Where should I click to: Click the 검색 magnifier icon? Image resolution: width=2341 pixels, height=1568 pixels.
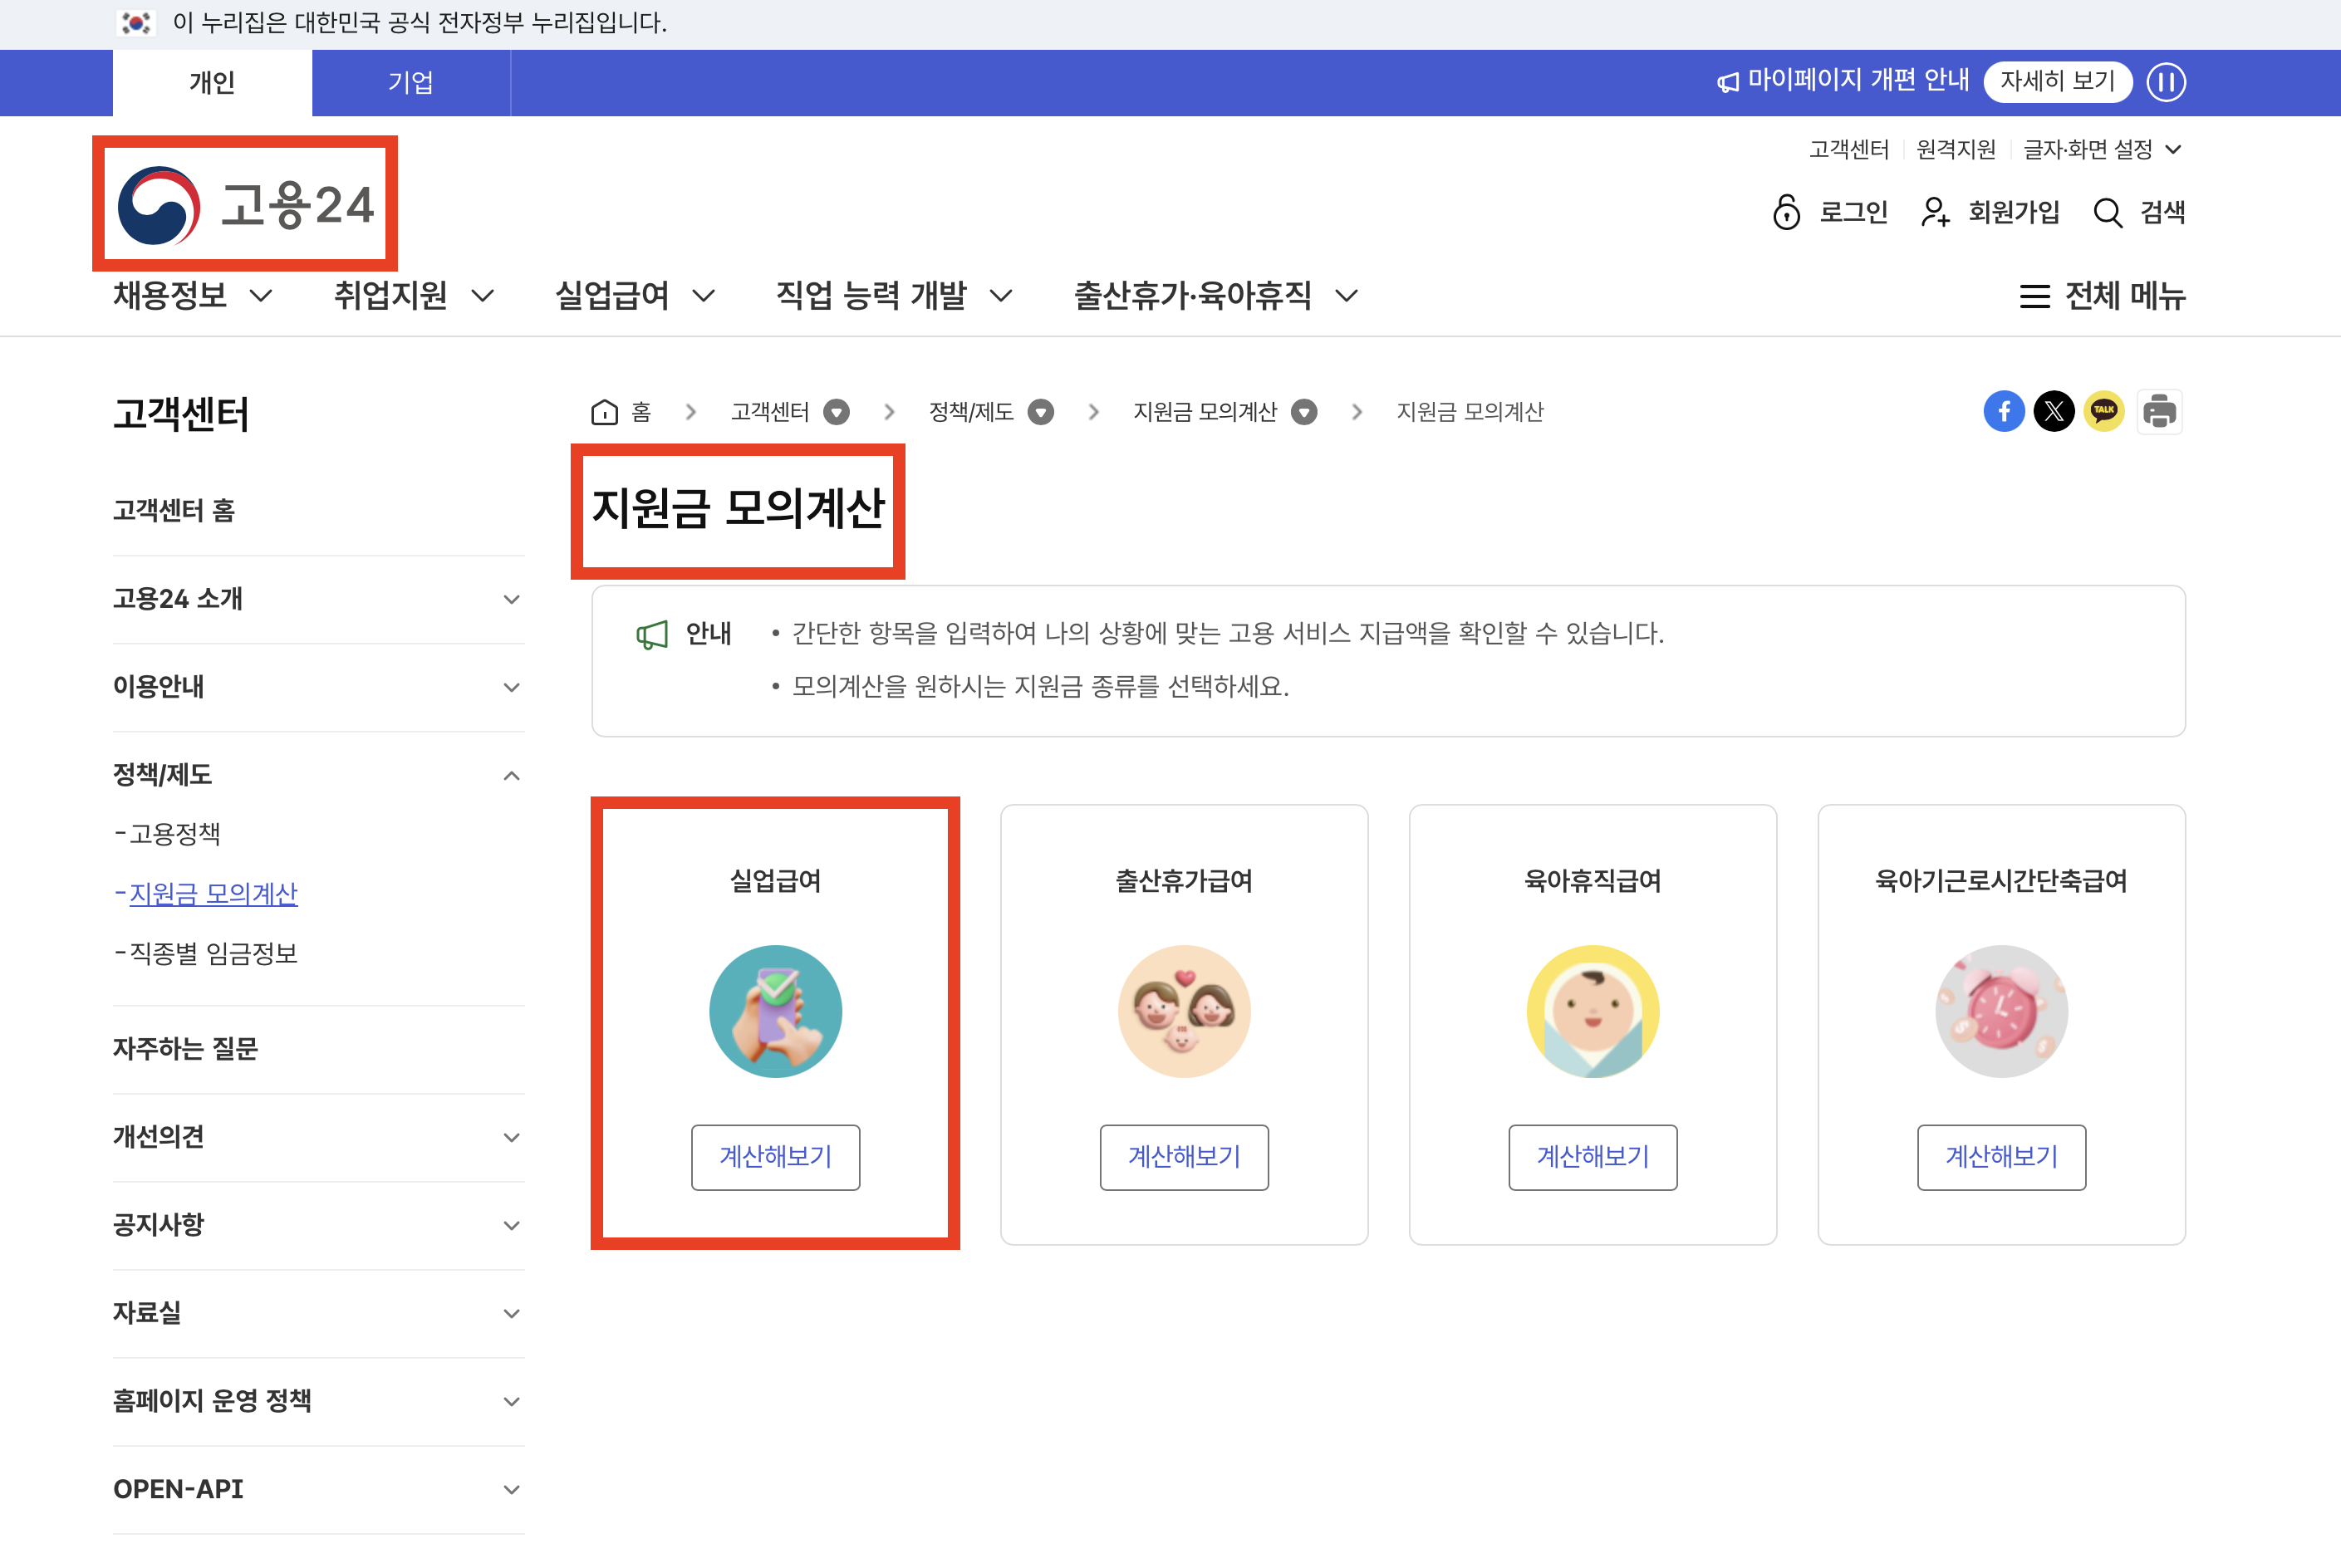coord(2107,213)
